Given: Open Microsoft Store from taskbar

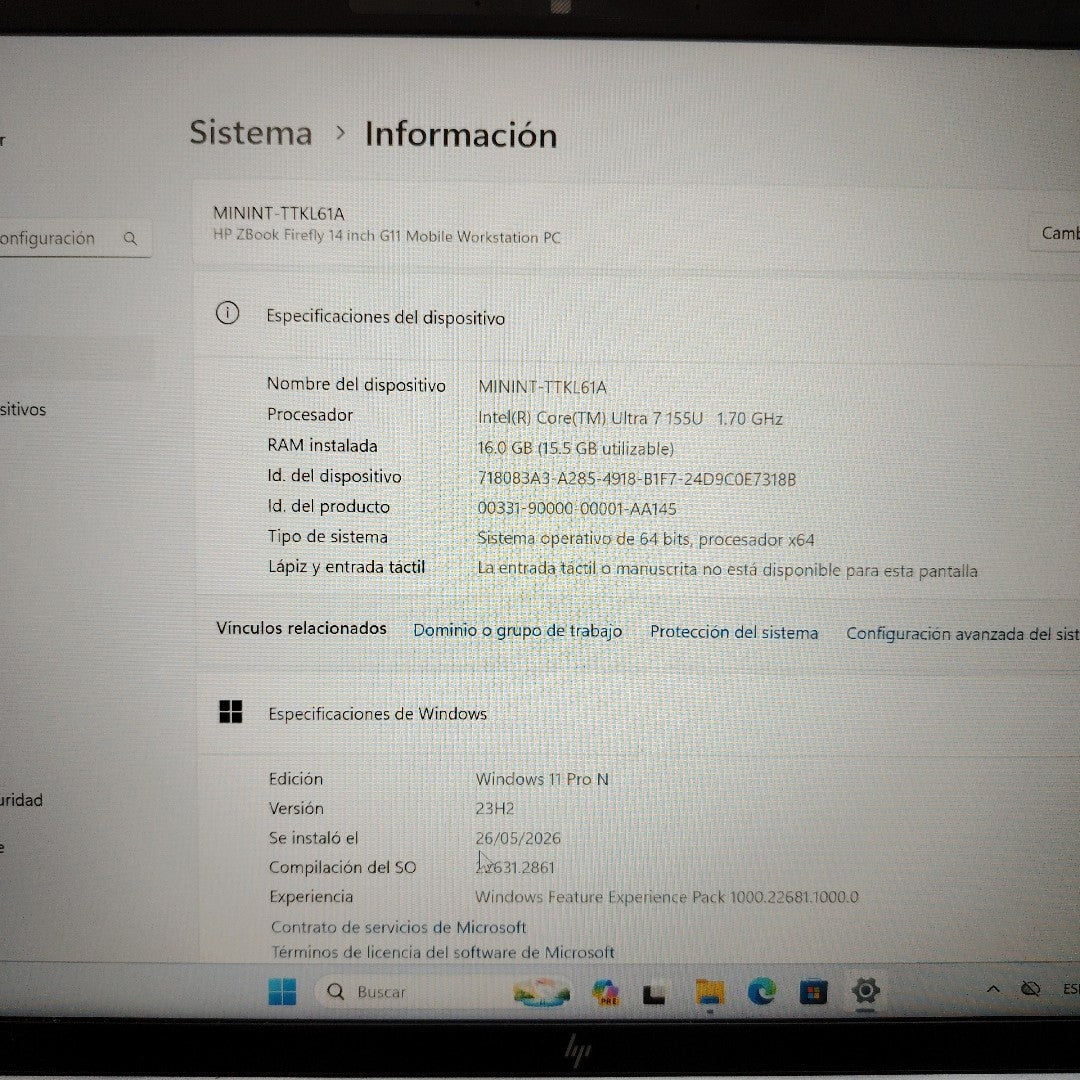Looking at the screenshot, I should tap(813, 993).
